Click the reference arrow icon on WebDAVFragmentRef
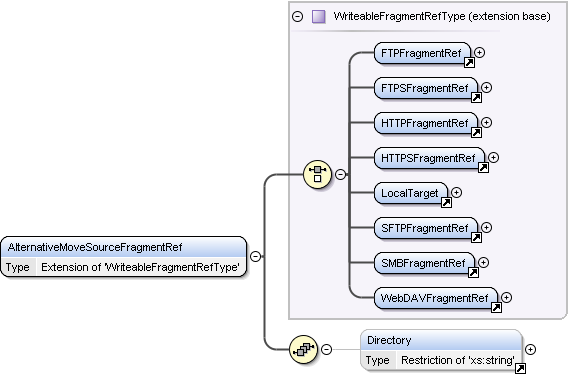The image size is (585, 375). click(496, 307)
